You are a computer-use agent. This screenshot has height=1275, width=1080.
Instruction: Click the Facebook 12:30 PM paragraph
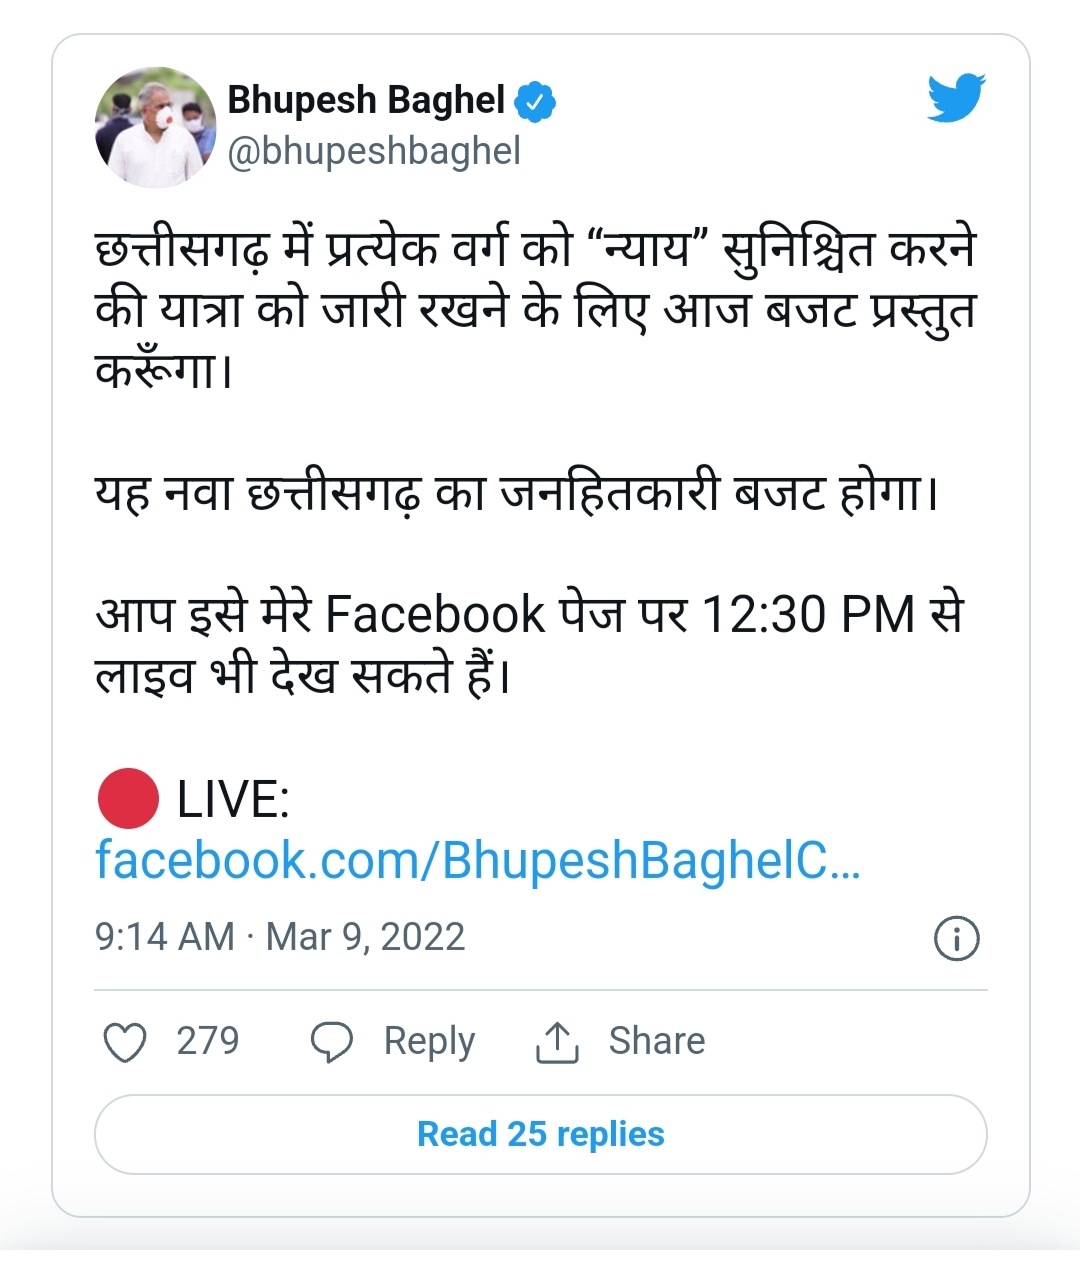click(530, 645)
